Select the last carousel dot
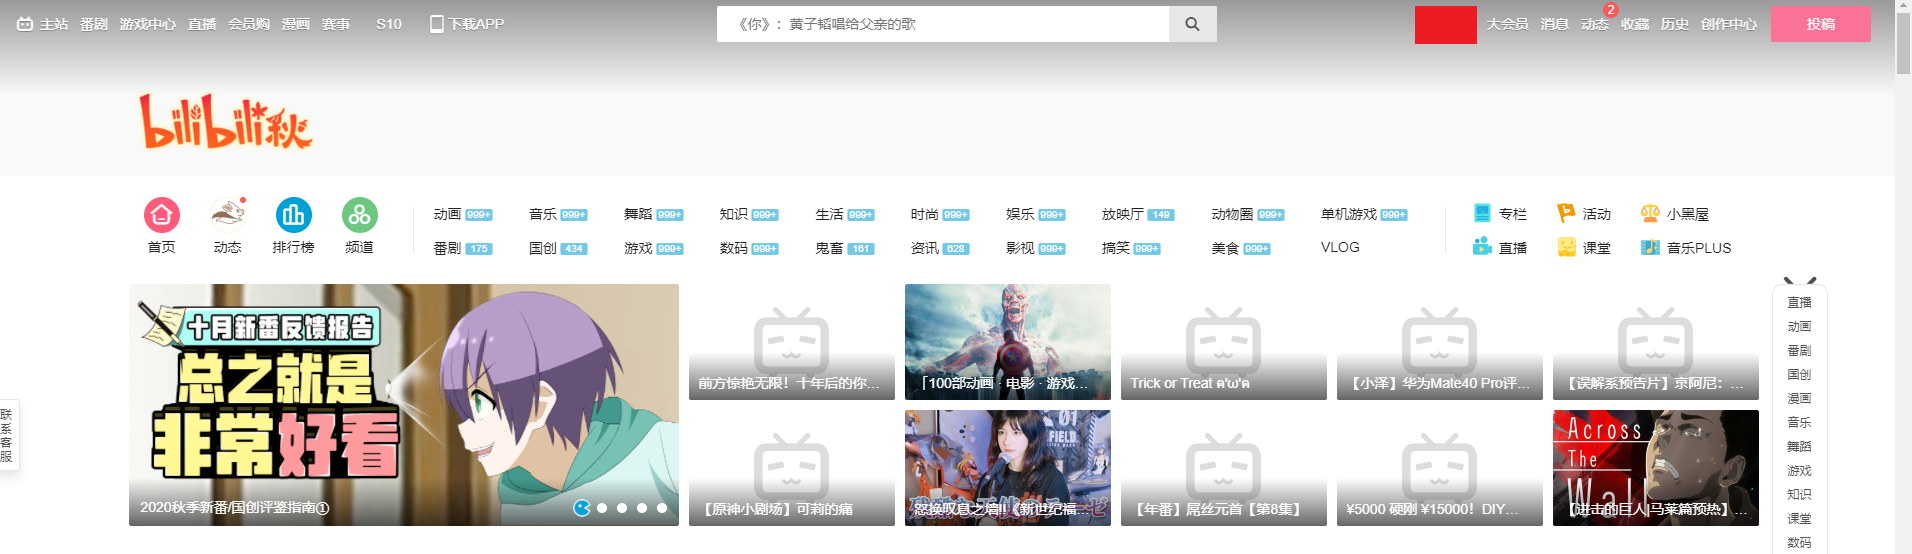Viewport: 1912px width, 554px height. pyautogui.click(x=662, y=508)
